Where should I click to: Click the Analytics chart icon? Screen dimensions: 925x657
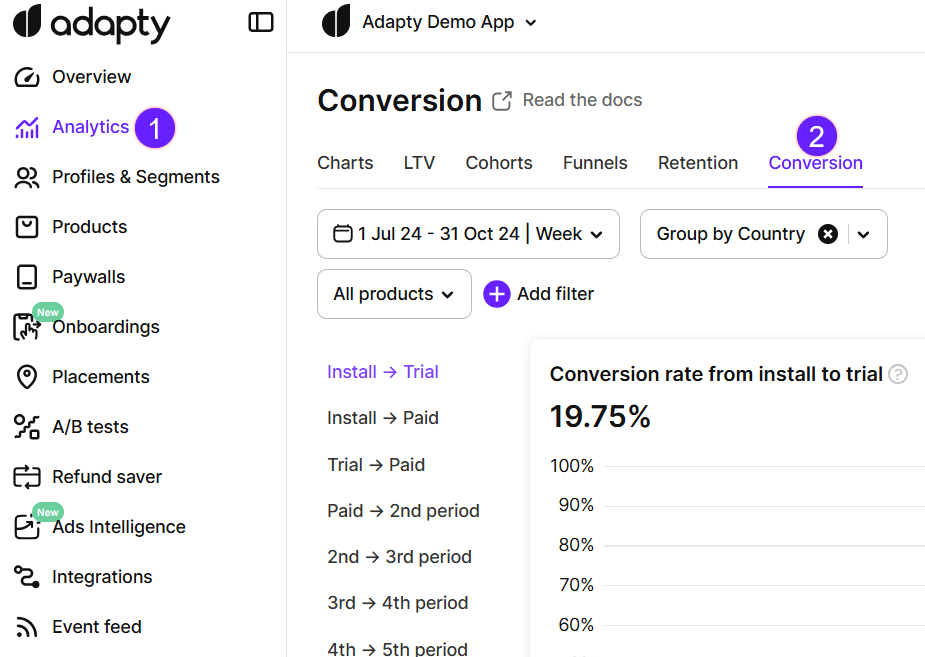point(27,127)
